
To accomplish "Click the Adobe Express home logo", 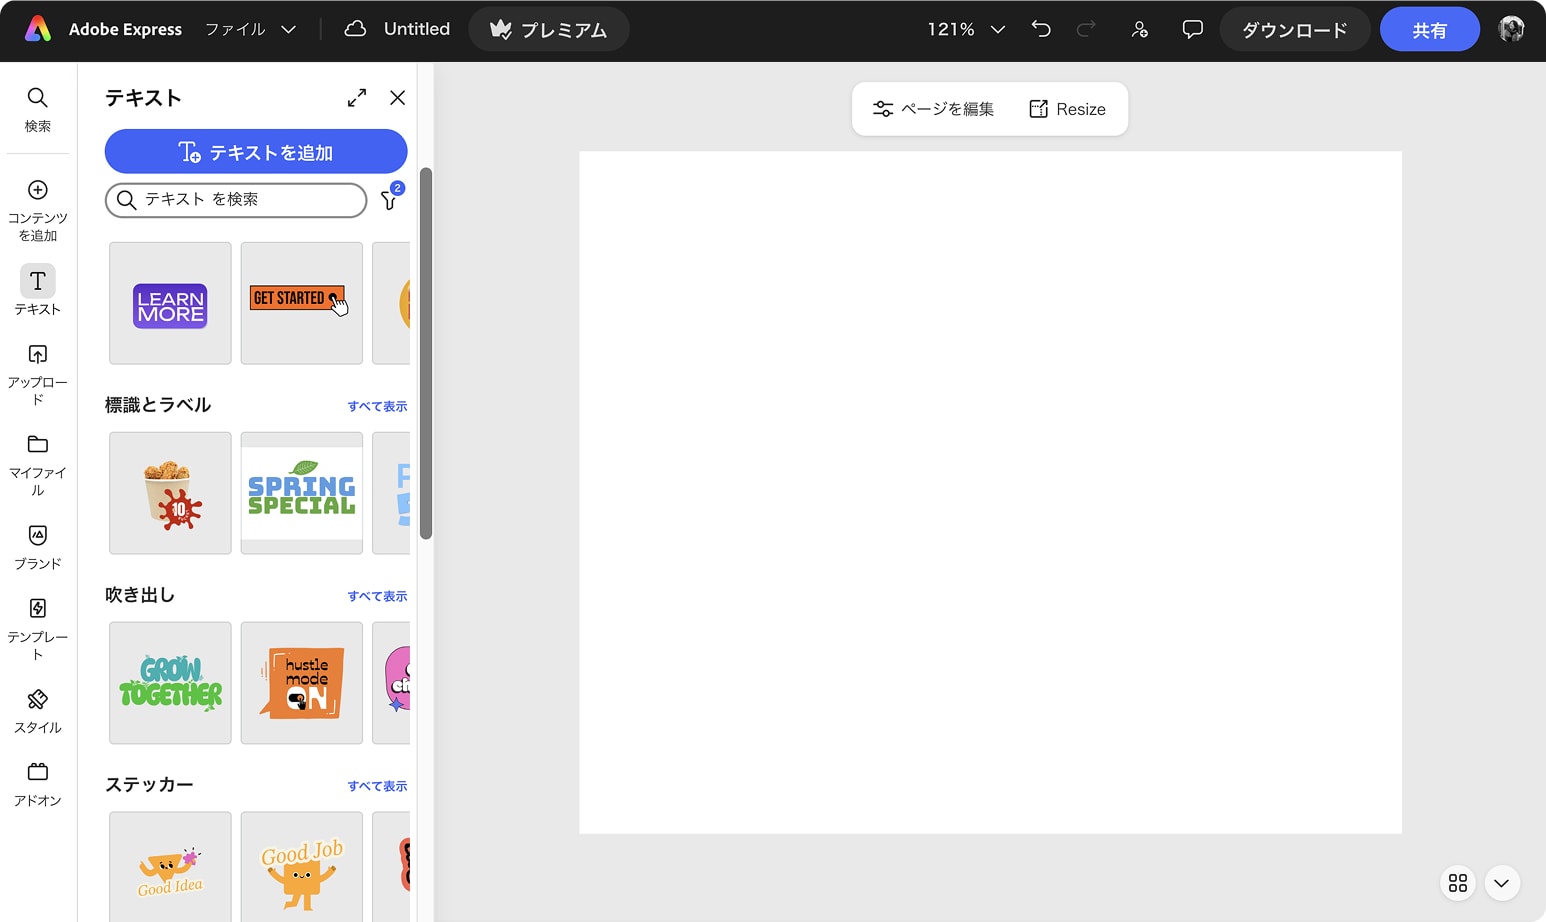I will [x=38, y=29].
